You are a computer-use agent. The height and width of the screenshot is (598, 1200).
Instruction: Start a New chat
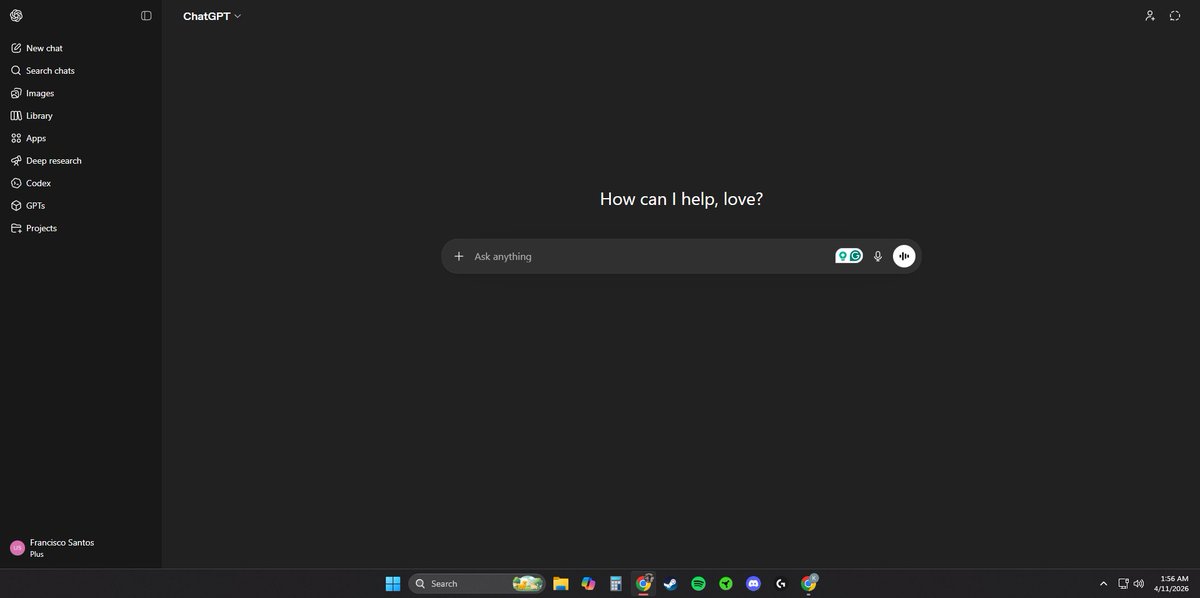[80, 48]
